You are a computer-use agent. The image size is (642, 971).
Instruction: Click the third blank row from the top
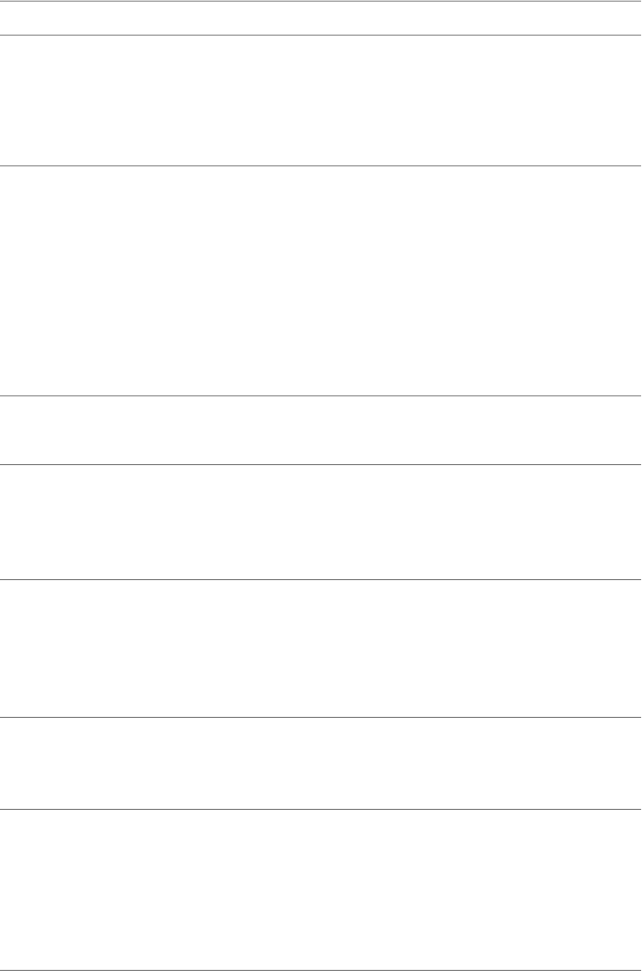point(320,280)
